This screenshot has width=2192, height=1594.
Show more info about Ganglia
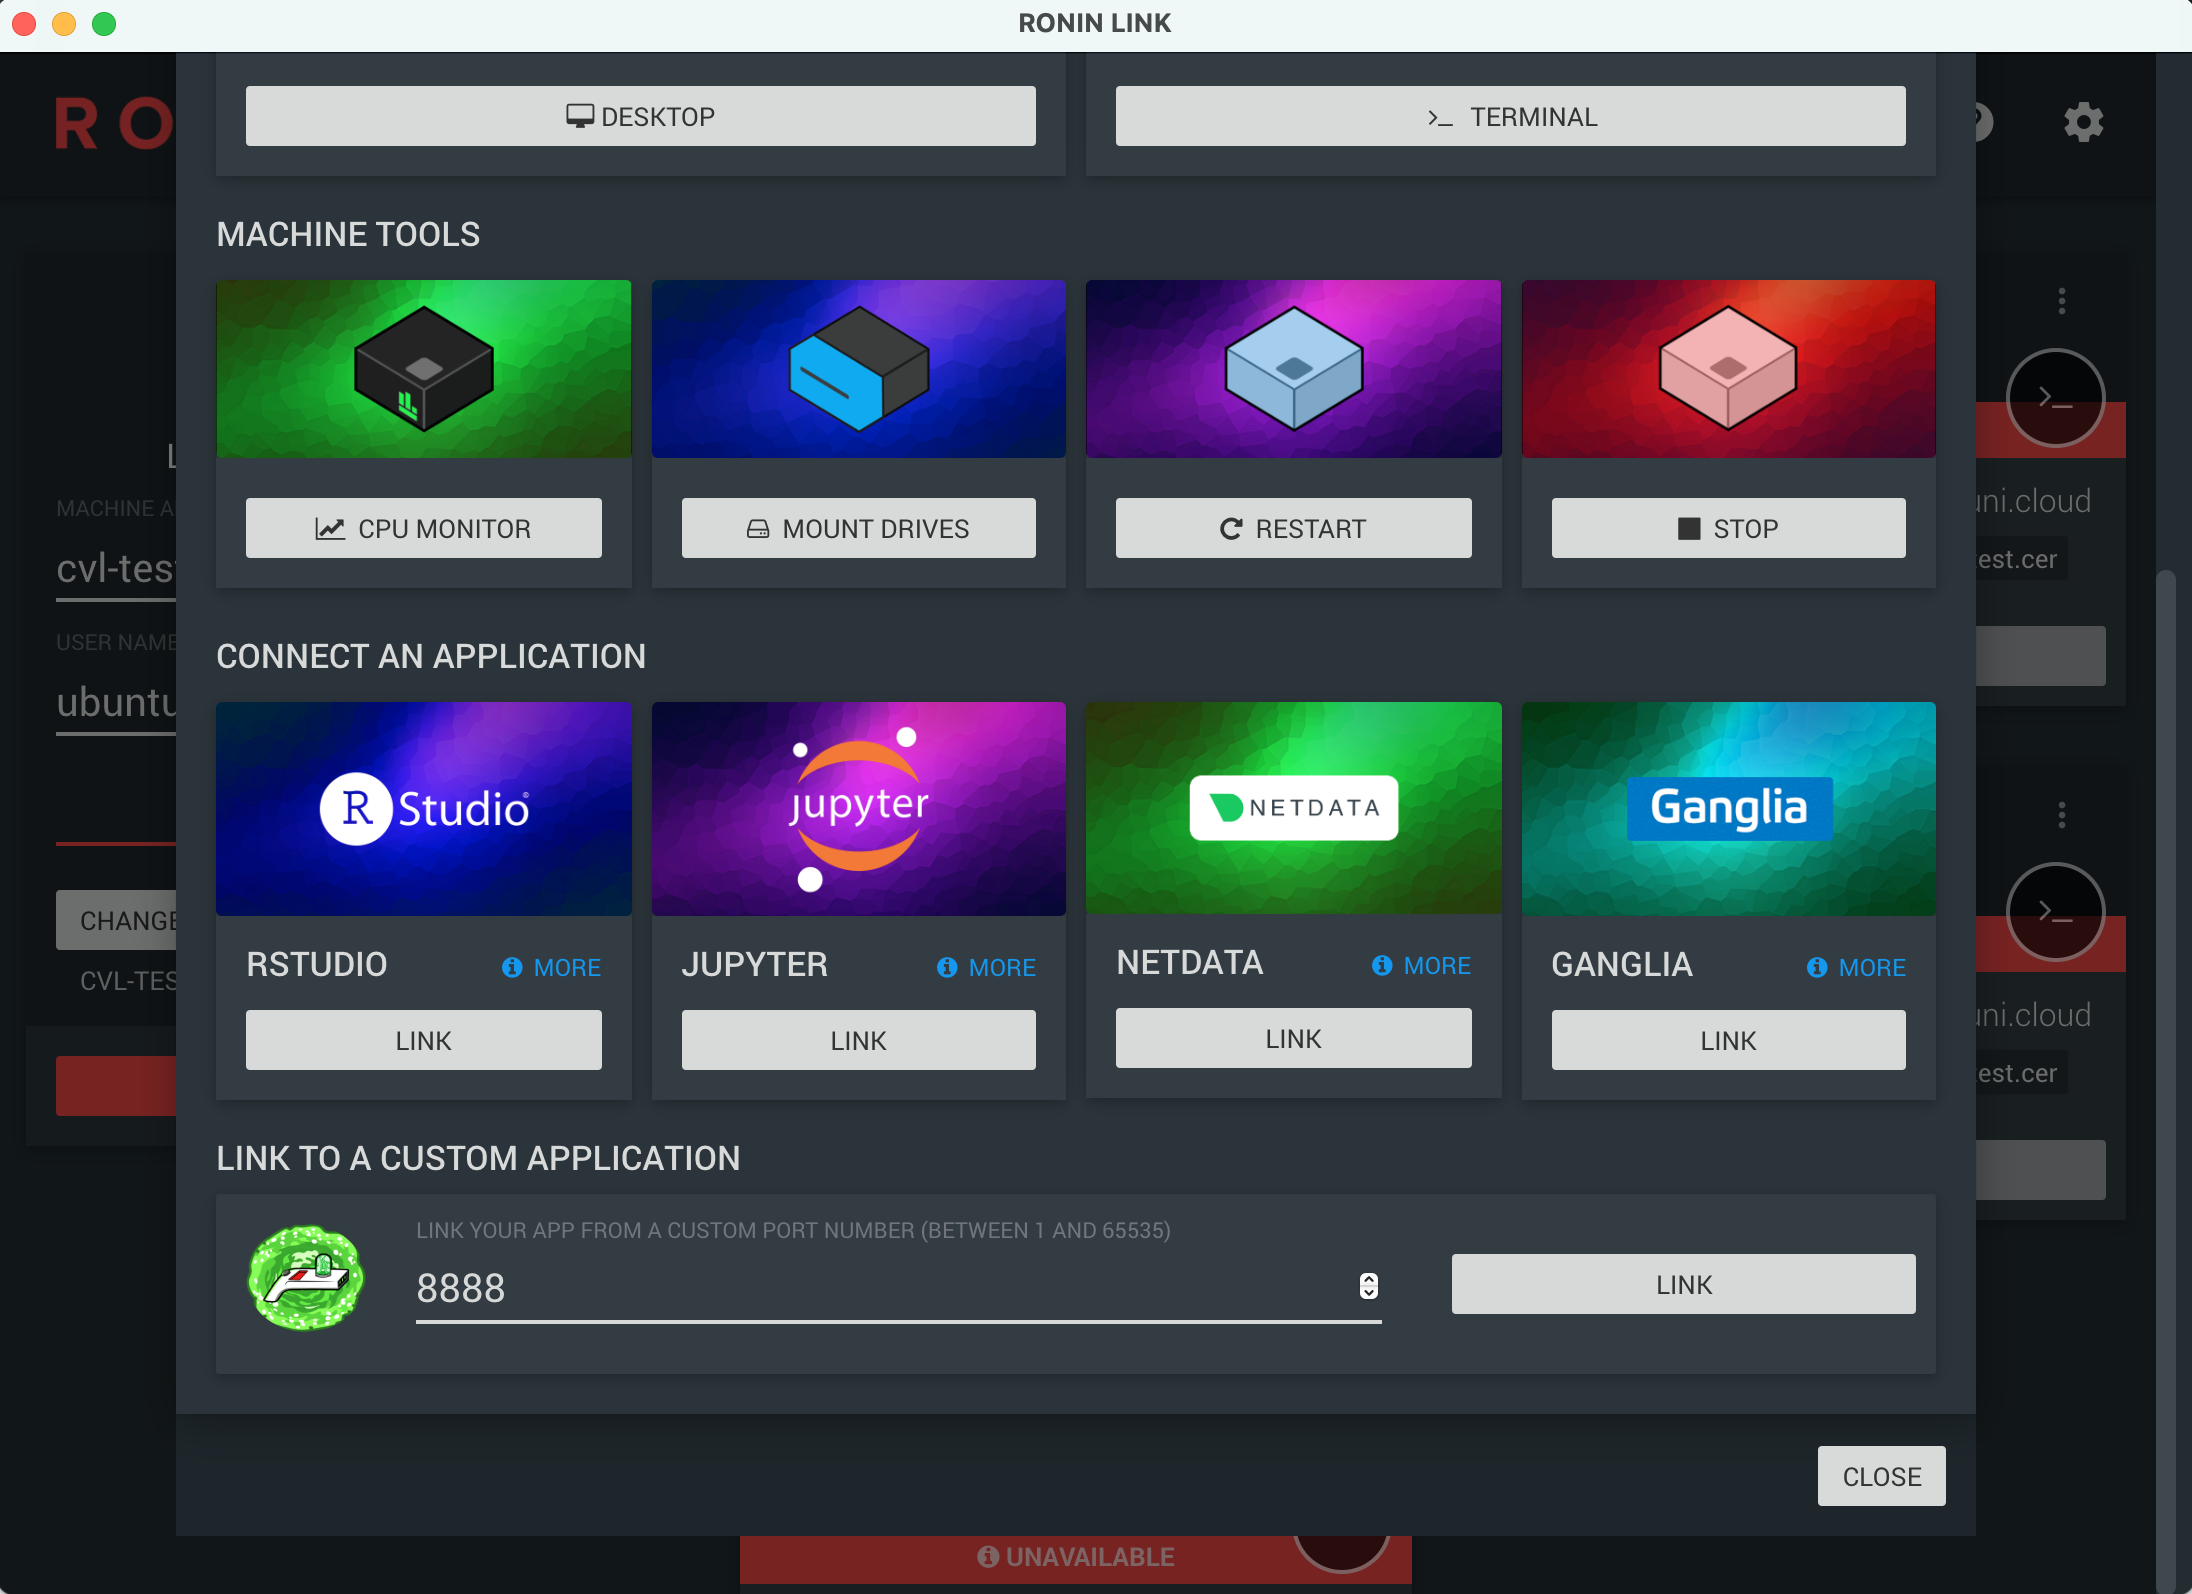[1857, 967]
